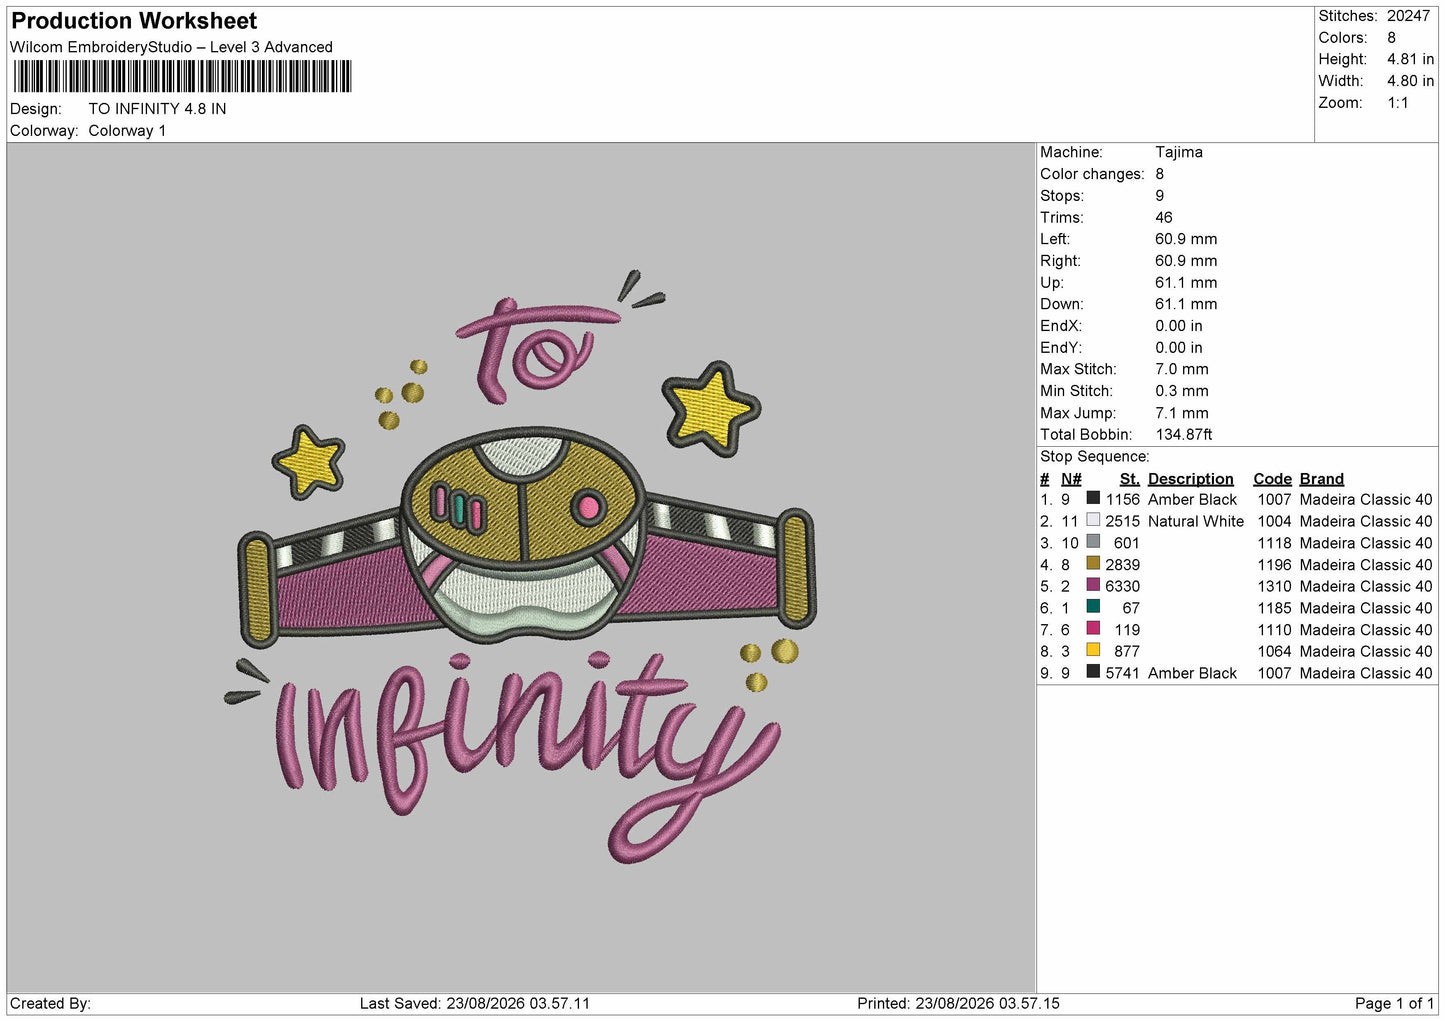This screenshot has height=1021, width=1445.
Task: Click the purple swatch for code 1310
Action: 1093,585
